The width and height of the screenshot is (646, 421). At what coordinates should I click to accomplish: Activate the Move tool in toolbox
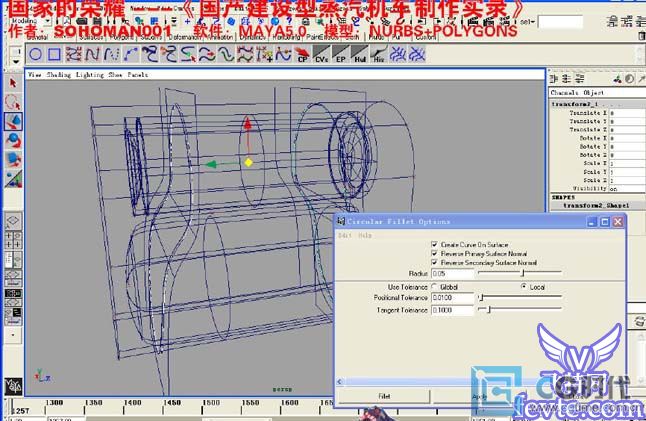[x=13, y=122]
